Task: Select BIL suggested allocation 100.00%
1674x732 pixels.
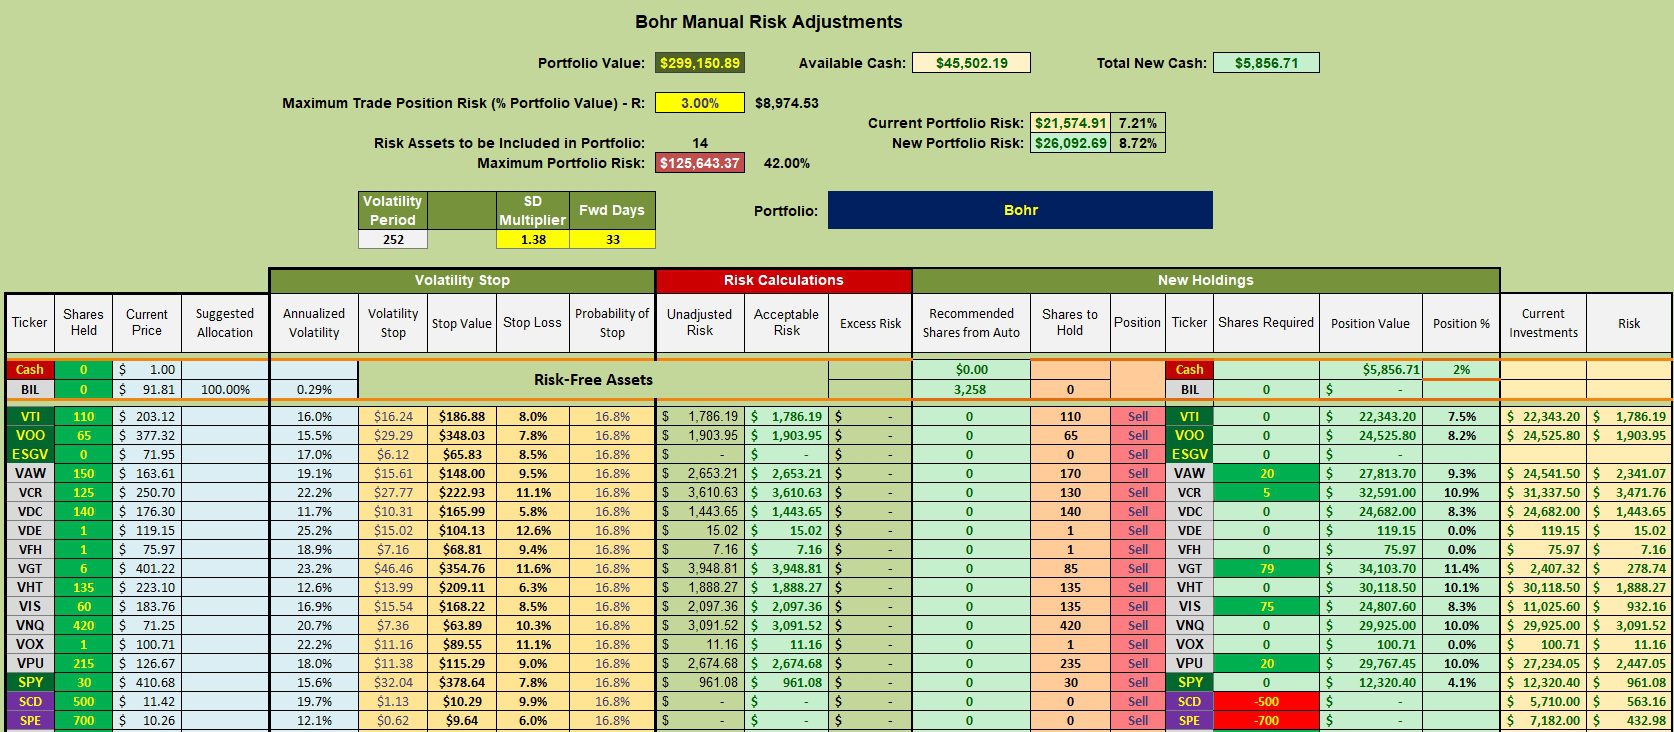Action: click(225, 390)
